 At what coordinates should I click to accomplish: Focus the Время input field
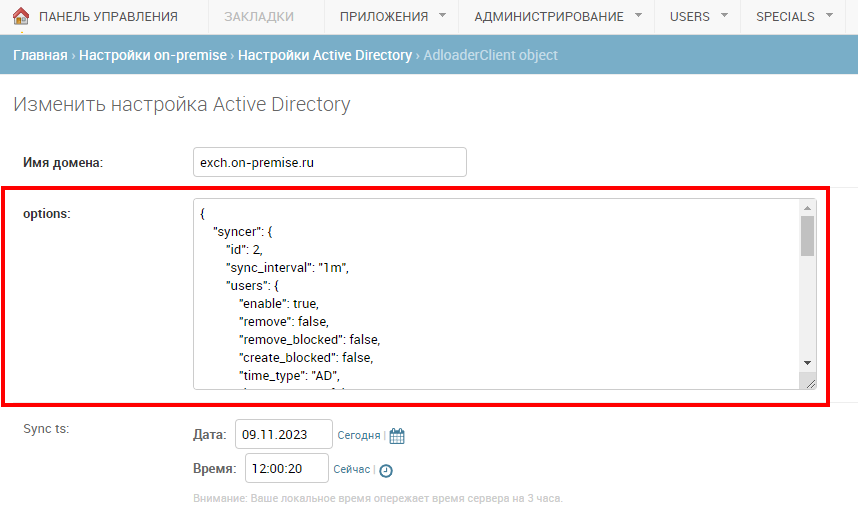coord(286,468)
